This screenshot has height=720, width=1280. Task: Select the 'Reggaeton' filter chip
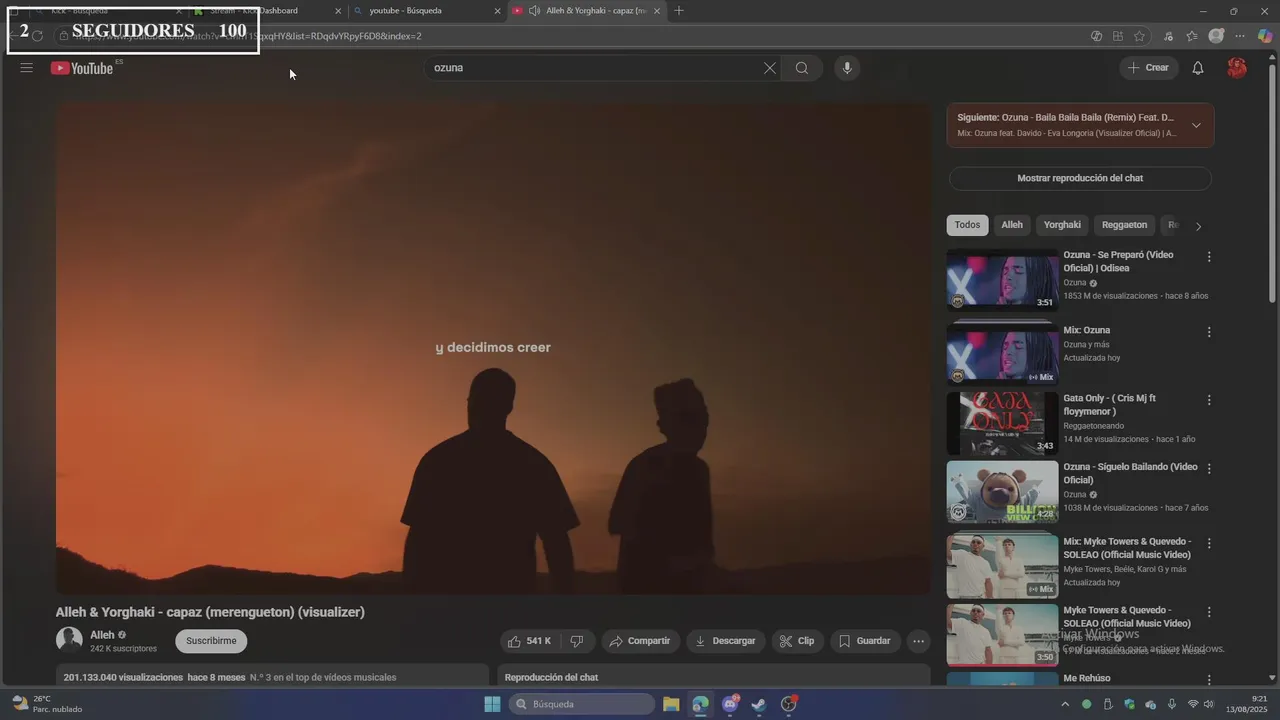1124,225
